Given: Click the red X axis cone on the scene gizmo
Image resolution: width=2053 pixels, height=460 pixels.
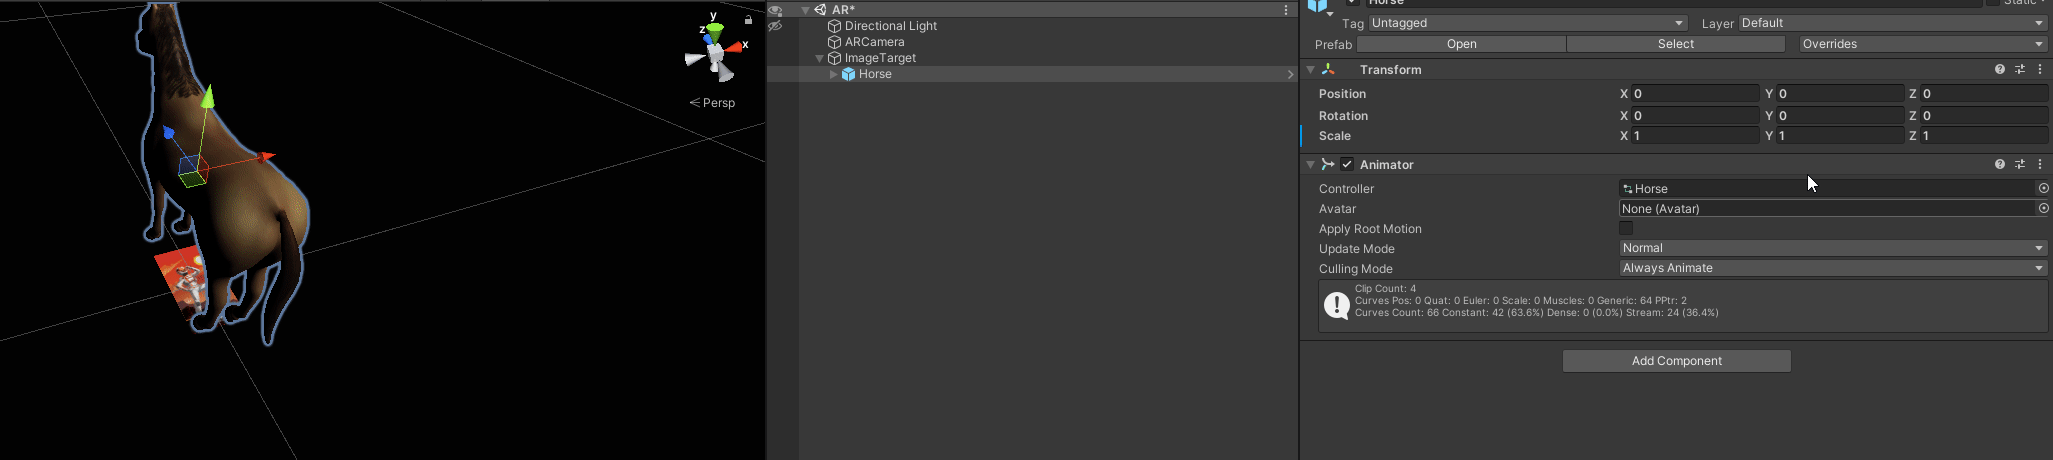Looking at the screenshot, I should point(736,46).
